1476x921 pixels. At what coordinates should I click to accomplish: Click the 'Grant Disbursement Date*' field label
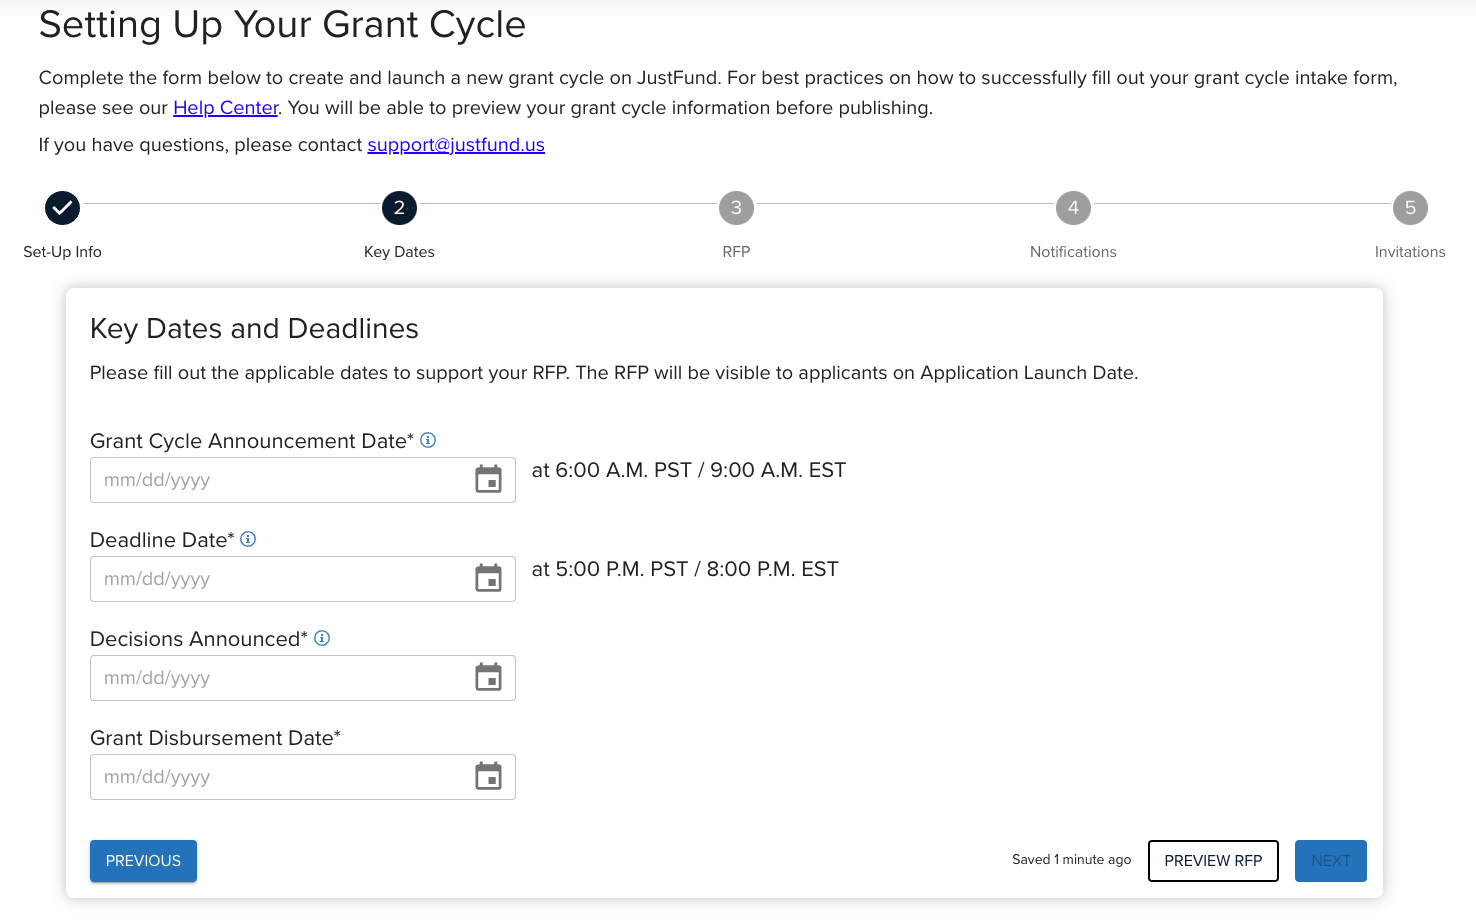click(x=215, y=738)
